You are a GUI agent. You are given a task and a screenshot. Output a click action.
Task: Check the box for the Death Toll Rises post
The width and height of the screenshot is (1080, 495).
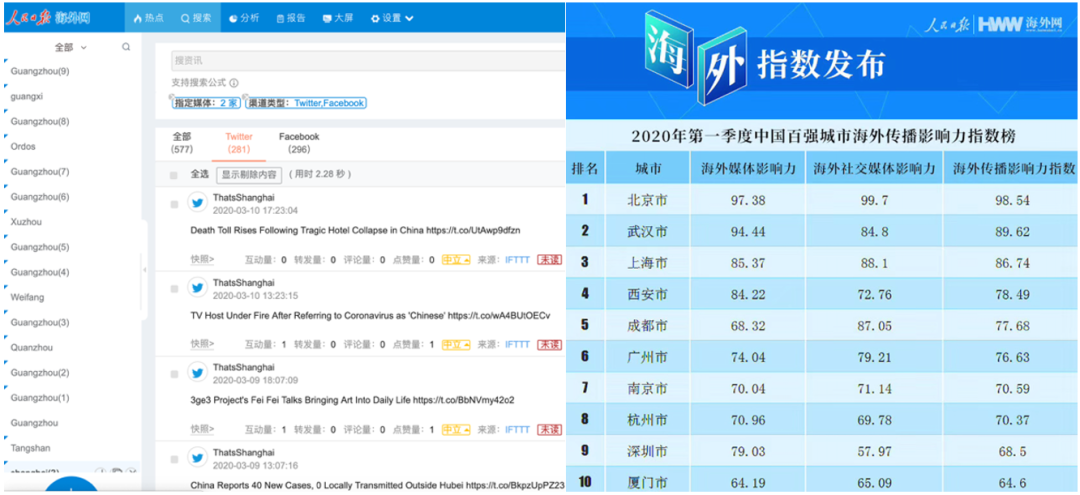[174, 204]
